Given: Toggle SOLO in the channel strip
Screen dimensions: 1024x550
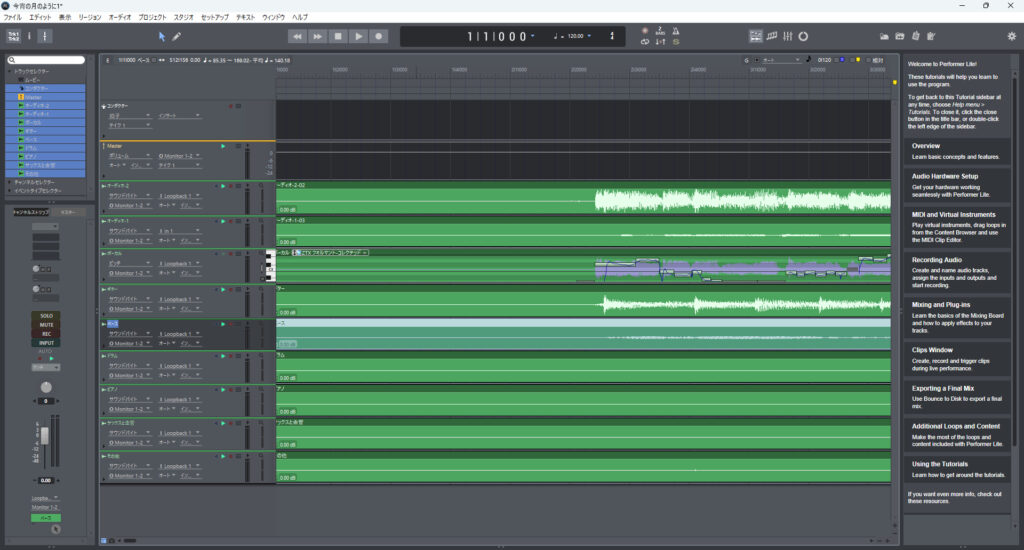Looking at the screenshot, I should click(46, 316).
